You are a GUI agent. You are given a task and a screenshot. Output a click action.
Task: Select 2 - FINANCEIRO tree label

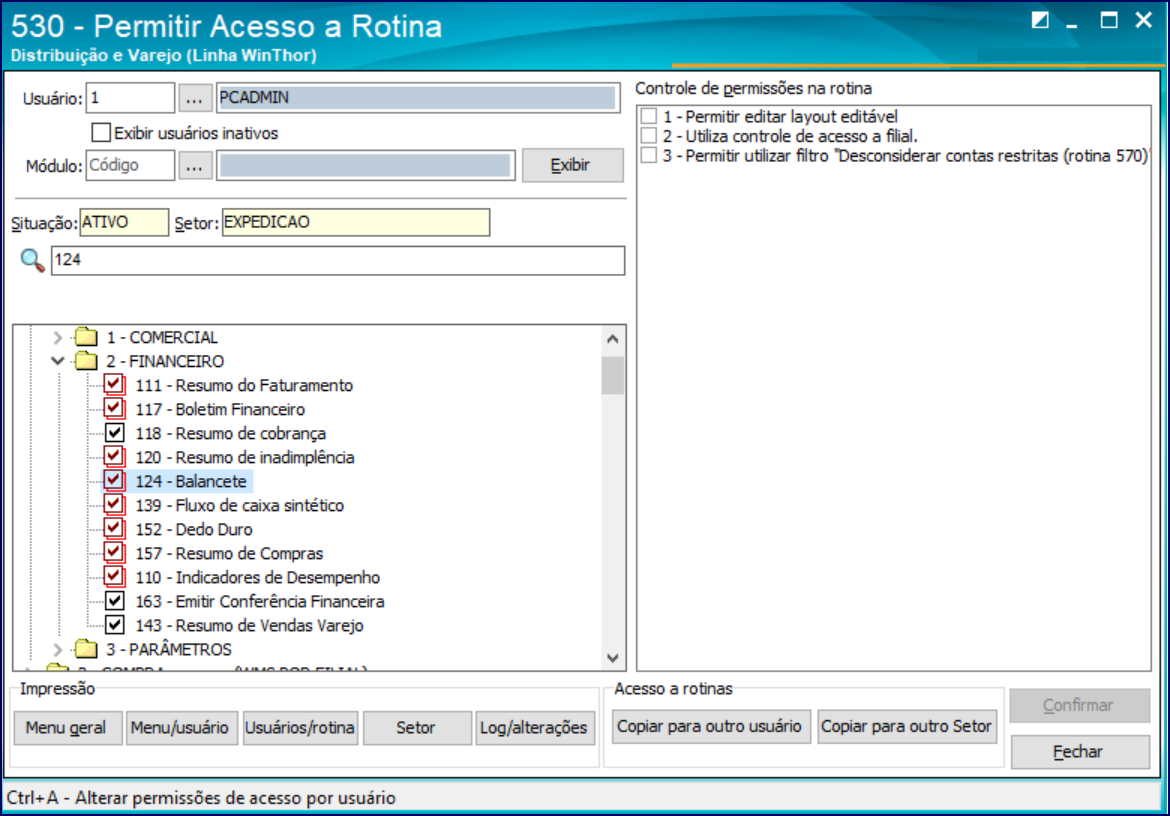pyautogui.click(x=165, y=361)
